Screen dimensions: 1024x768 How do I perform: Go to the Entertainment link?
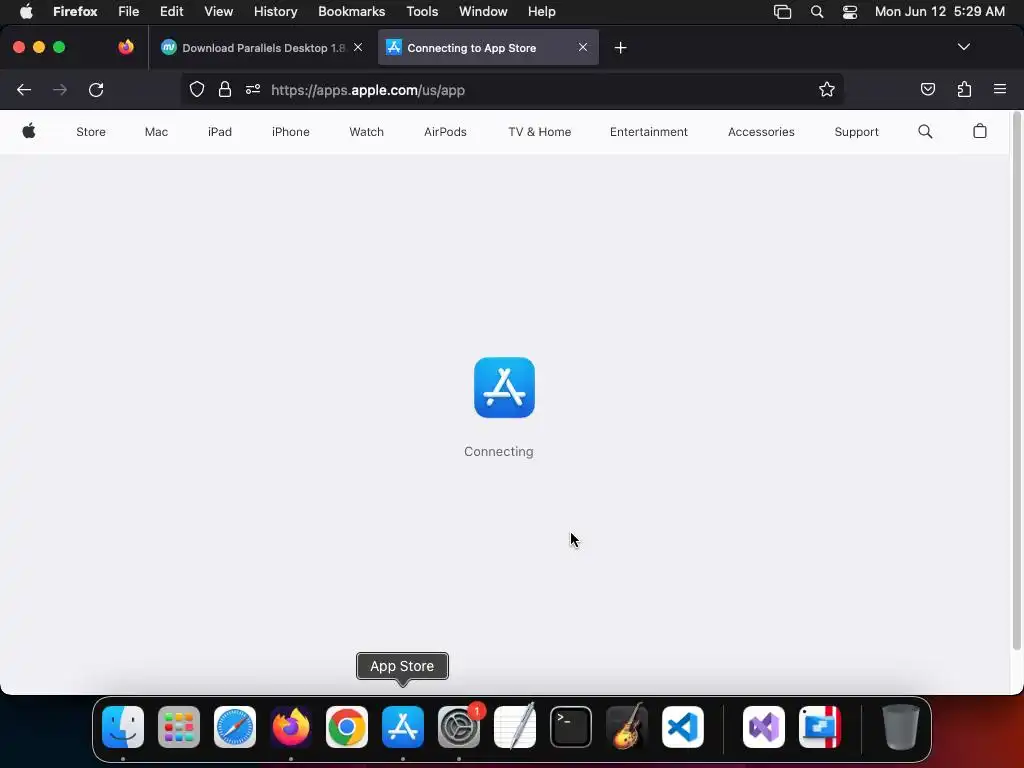[648, 132]
